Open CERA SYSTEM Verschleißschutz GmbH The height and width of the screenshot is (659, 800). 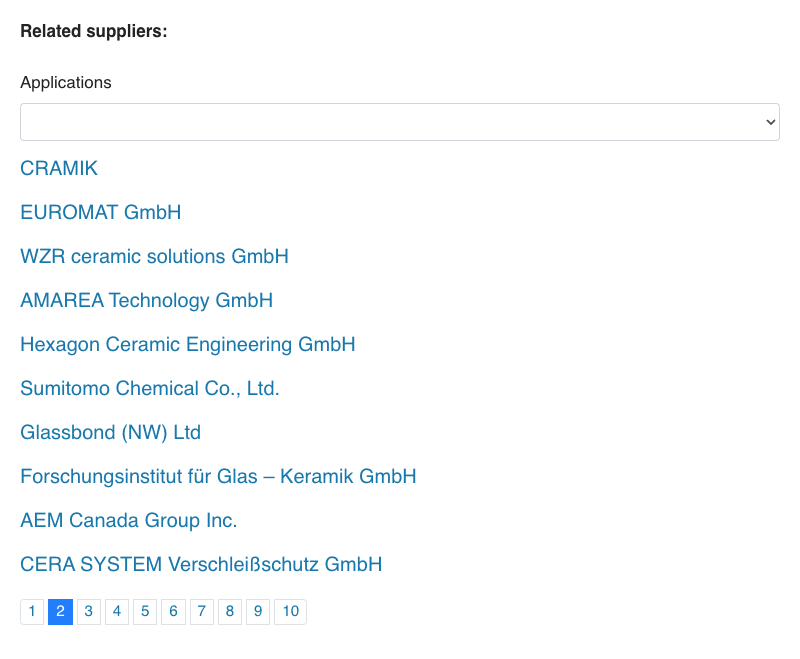pyautogui.click(x=201, y=564)
